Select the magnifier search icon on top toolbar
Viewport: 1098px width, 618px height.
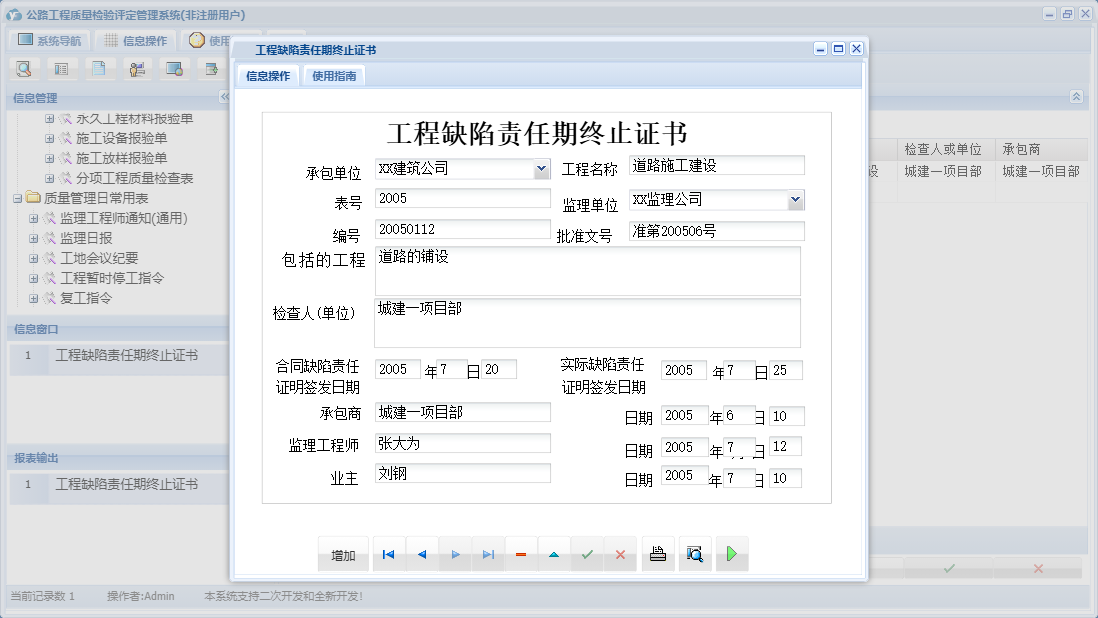click(x=24, y=68)
